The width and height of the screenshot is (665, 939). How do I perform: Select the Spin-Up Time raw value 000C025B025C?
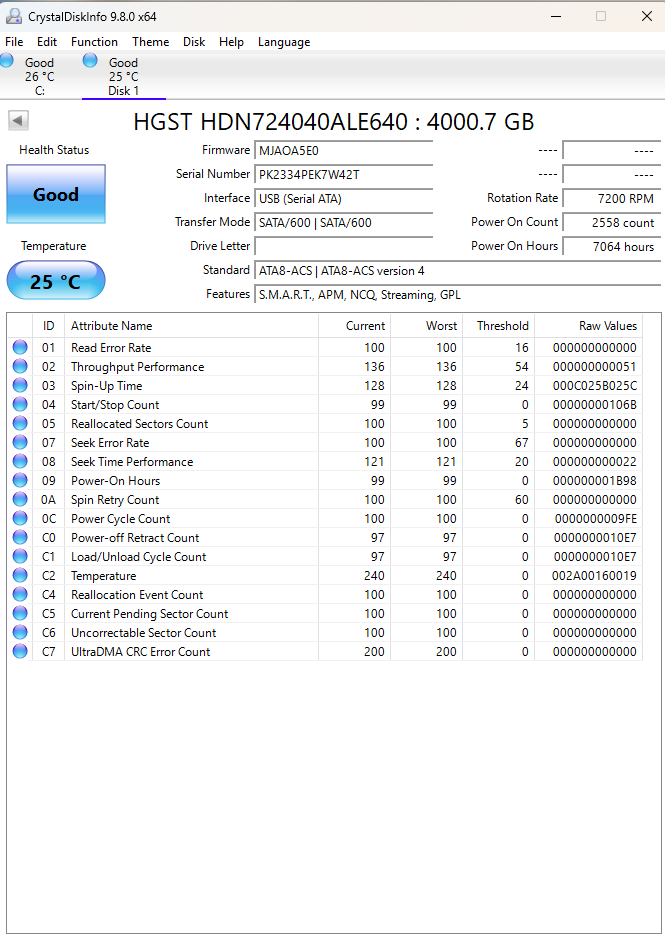click(x=594, y=386)
